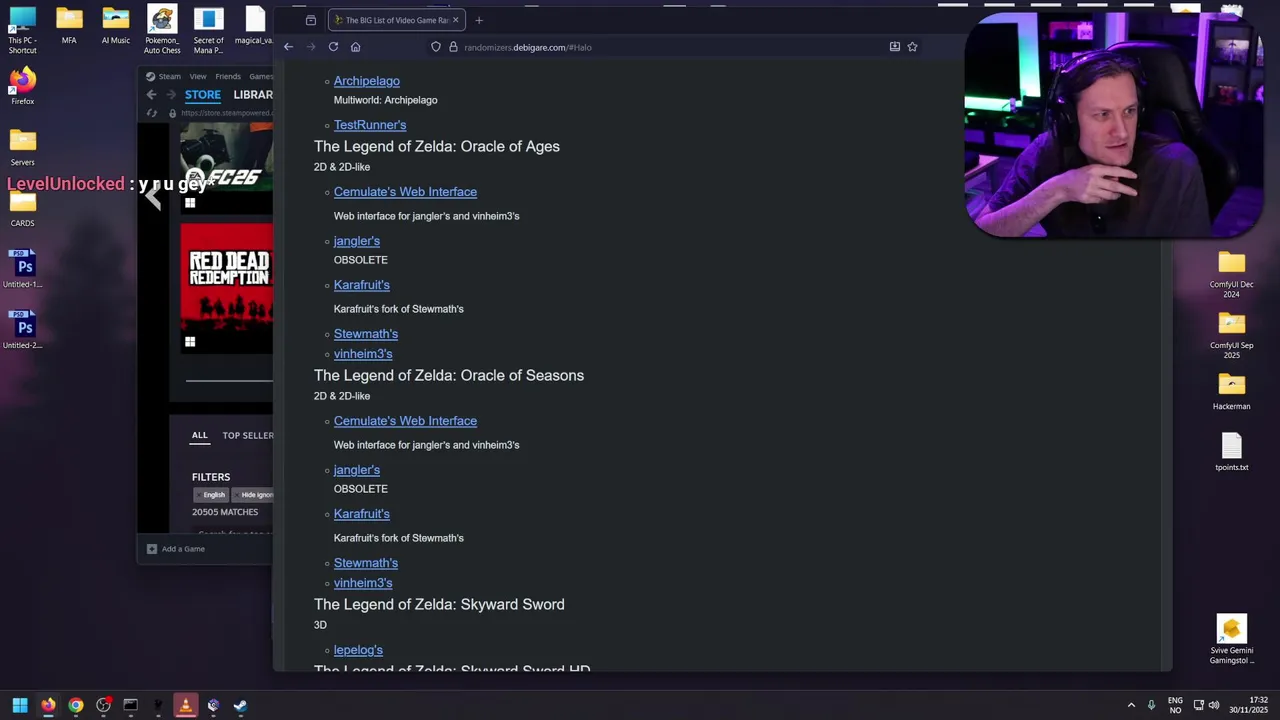Remove the Hide ignored filter tag in Steam
This screenshot has width=1280, height=720.
254,495
